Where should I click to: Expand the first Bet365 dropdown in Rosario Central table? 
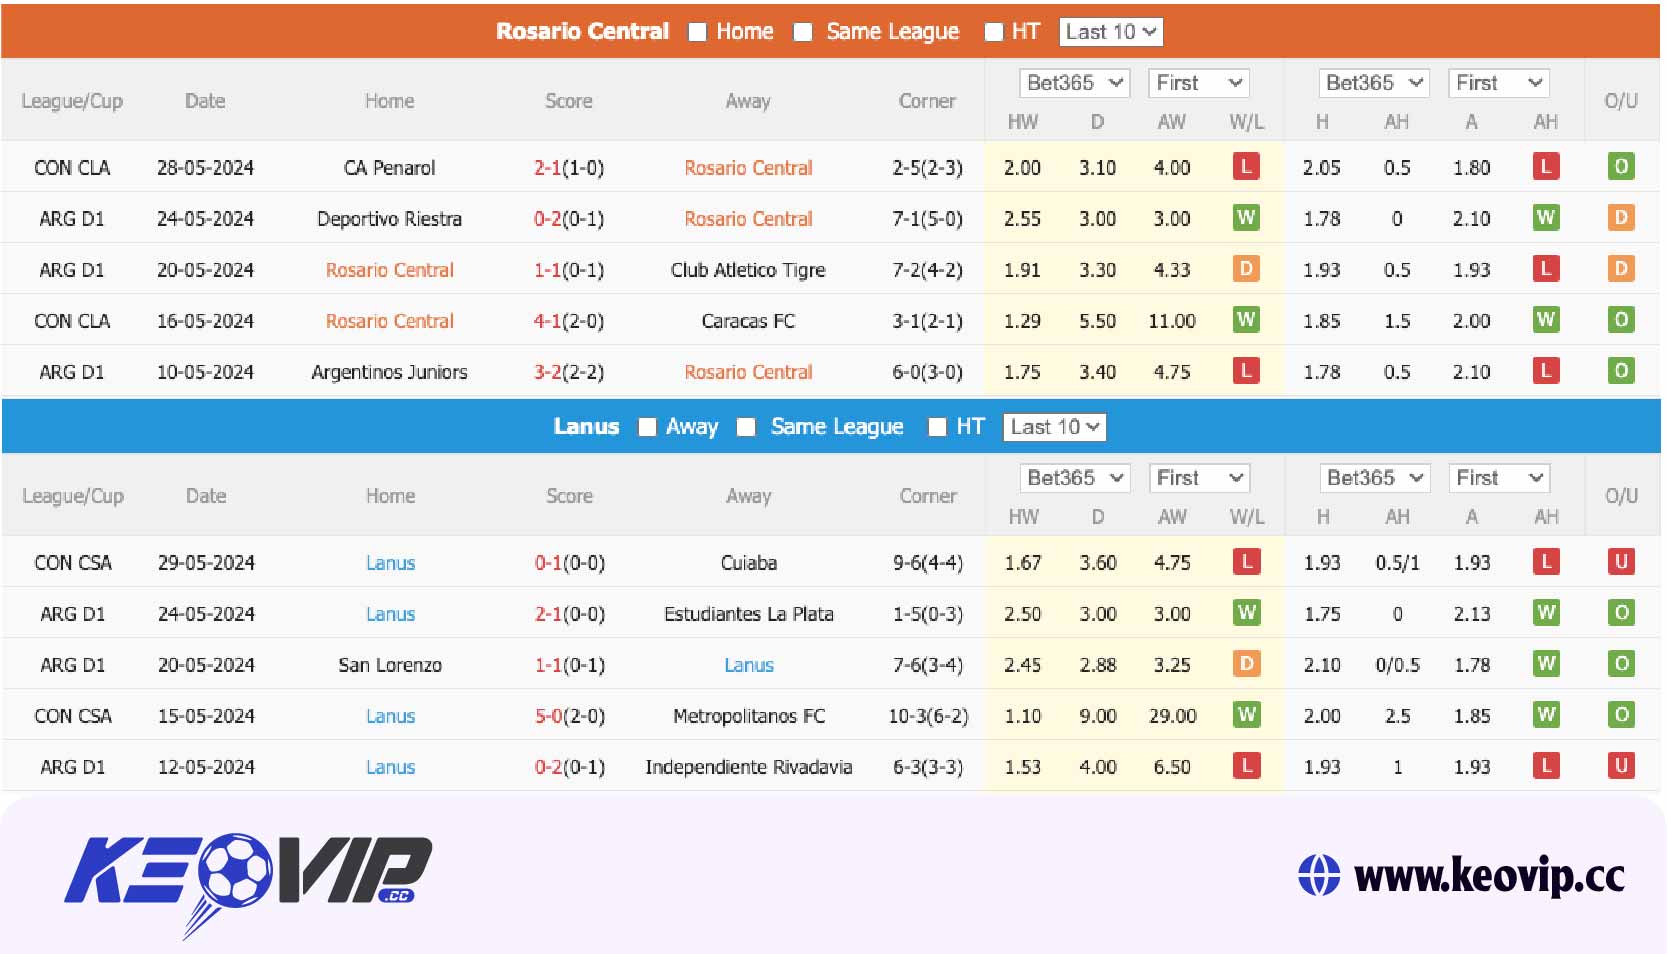[x=1074, y=83]
